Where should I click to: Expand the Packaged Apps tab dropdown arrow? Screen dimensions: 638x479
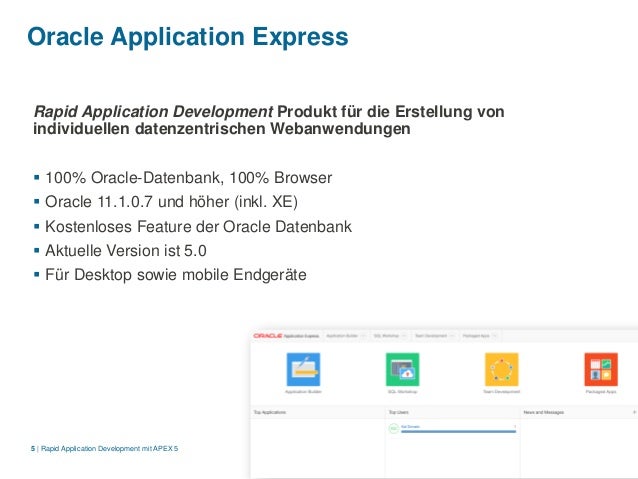[x=495, y=336]
